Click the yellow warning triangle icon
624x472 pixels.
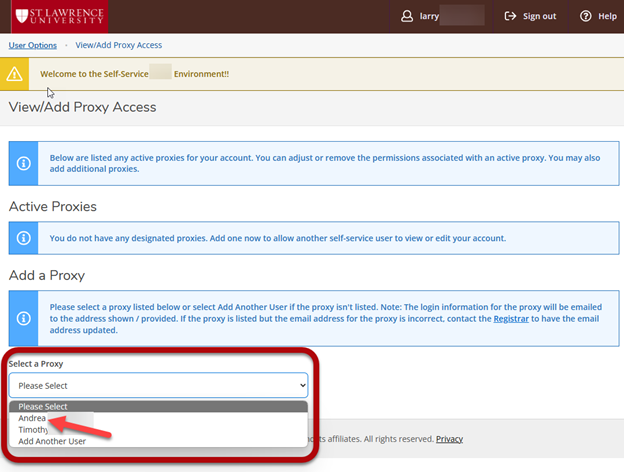(x=17, y=73)
